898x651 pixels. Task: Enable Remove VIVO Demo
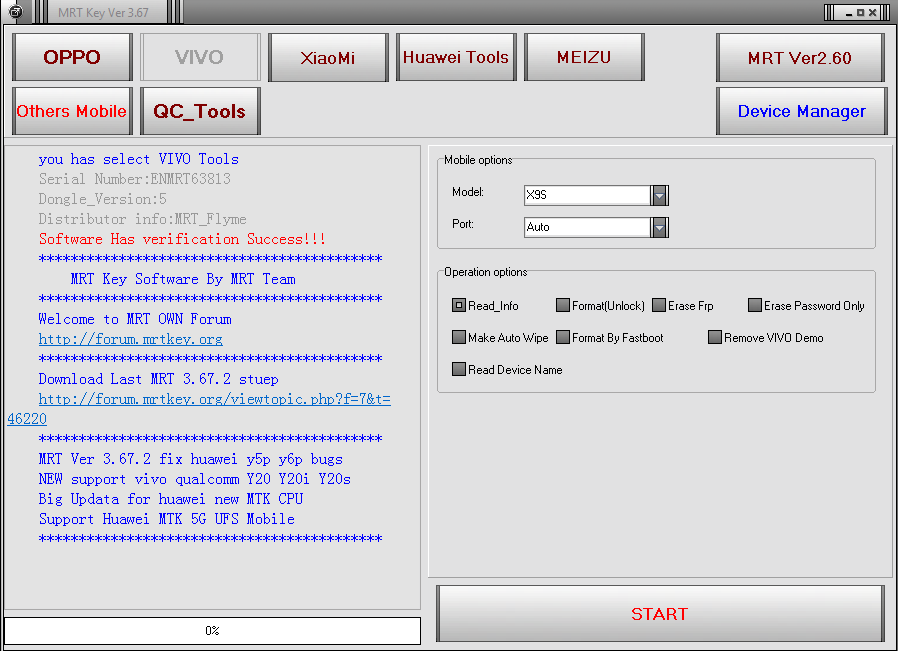(x=715, y=337)
